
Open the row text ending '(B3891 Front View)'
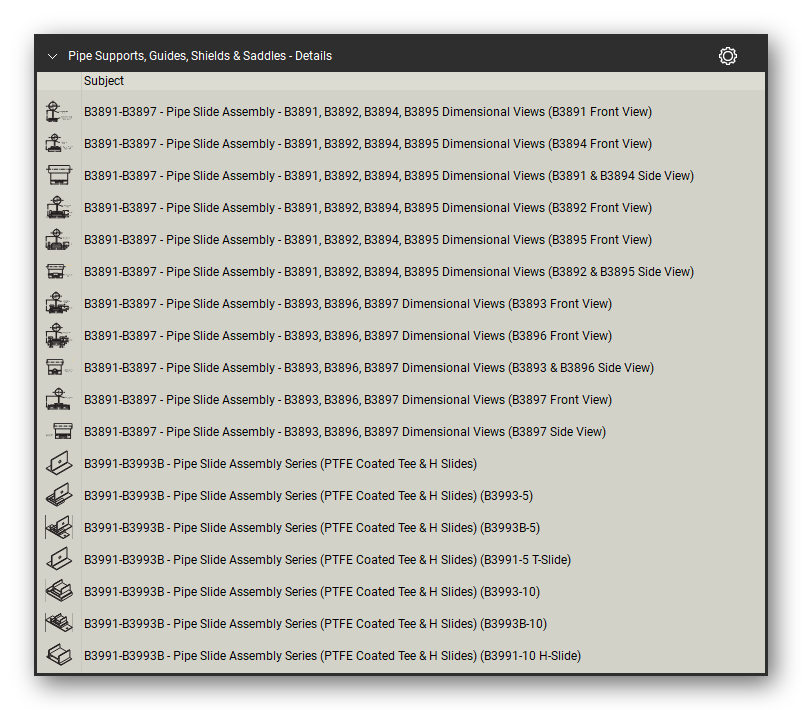[368, 112]
